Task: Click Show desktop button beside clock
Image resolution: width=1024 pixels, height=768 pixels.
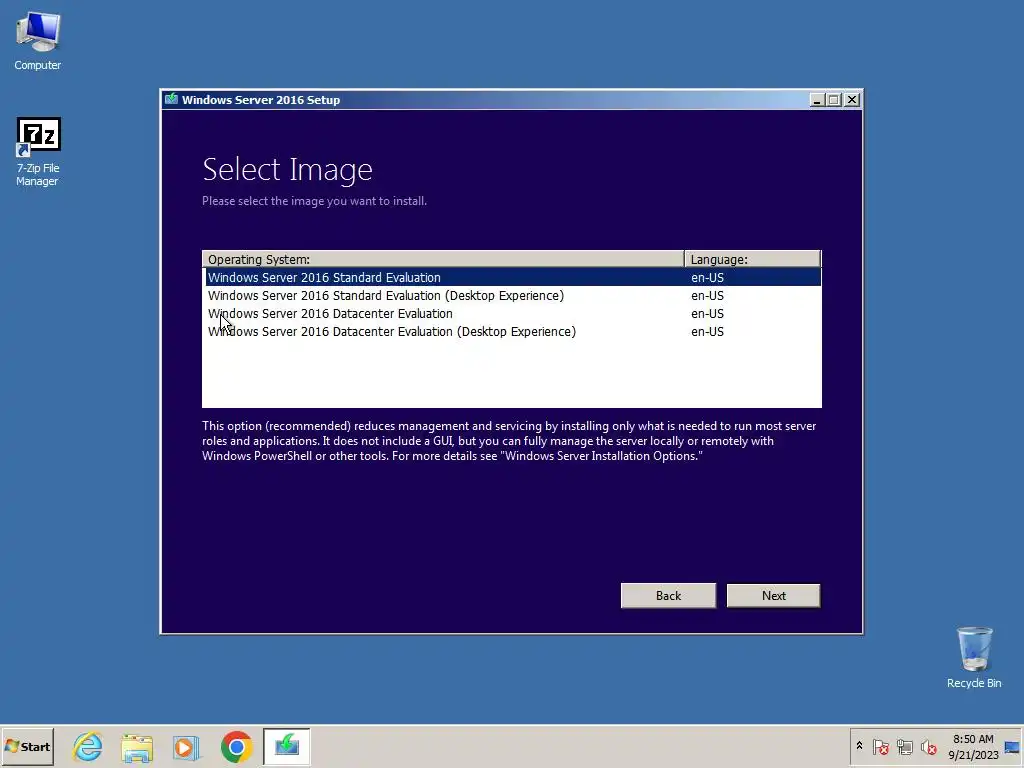Action: (x=1013, y=746)
